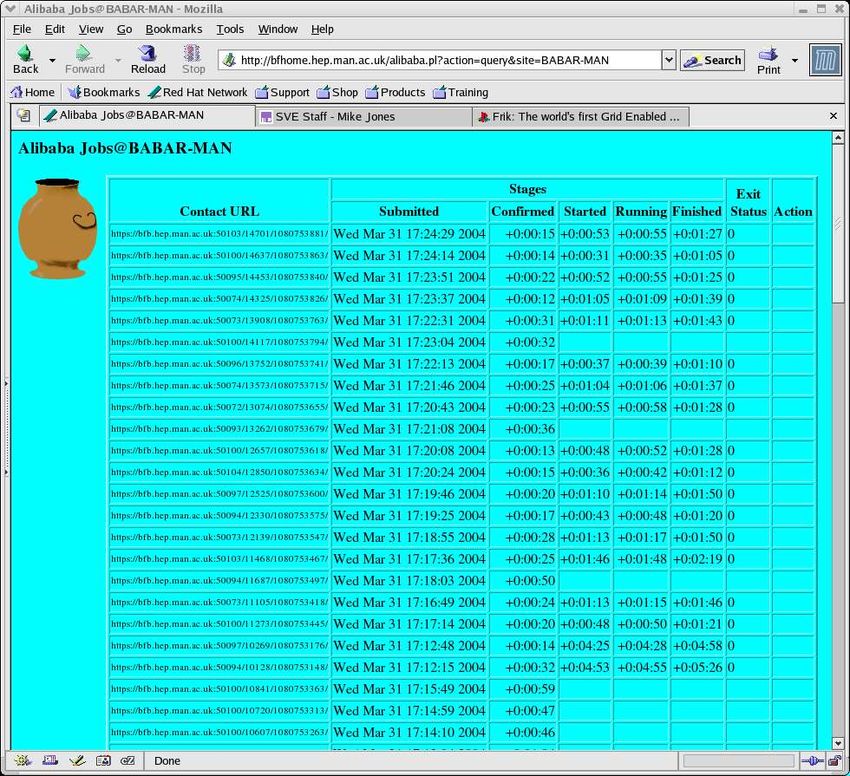Viewport: 850px width, 776px height.
Task: Open Composer from the status bar icon
Action: coord(77,761)
